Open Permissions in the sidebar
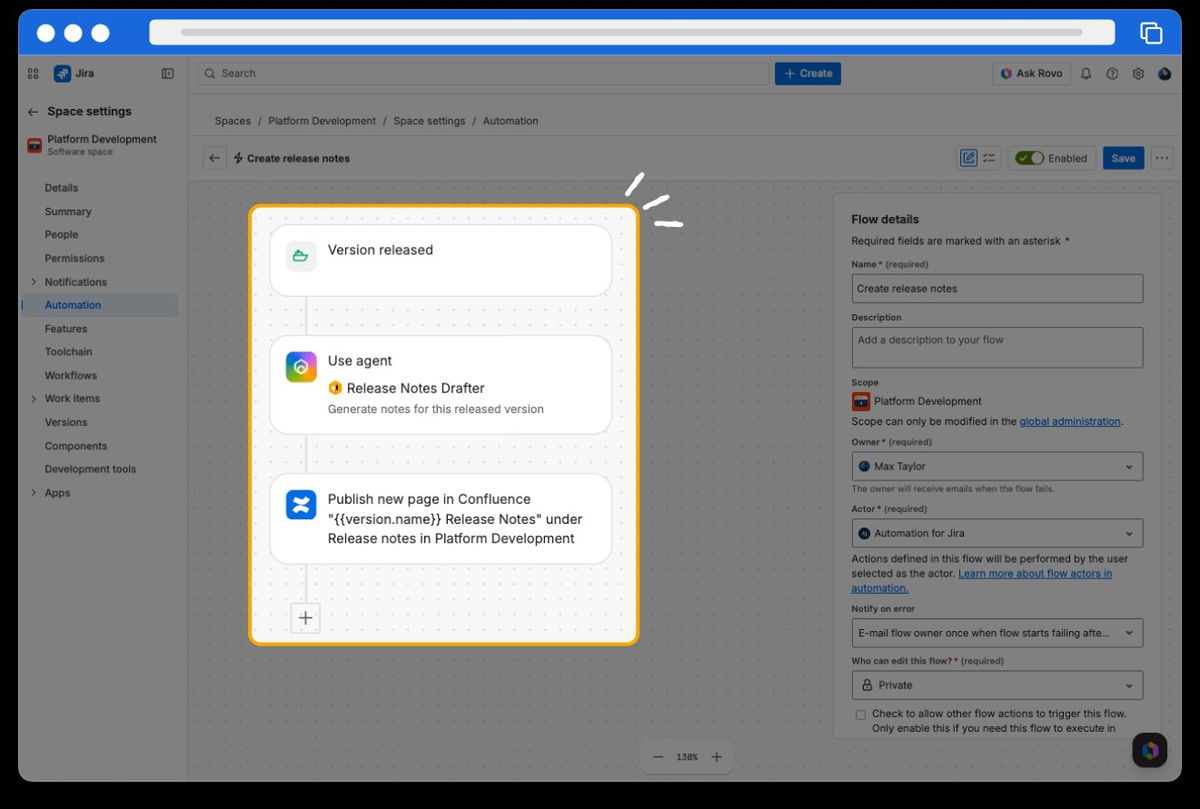Image resolution: width=1200 pixels, height=809 pixels. click(74, 258)
